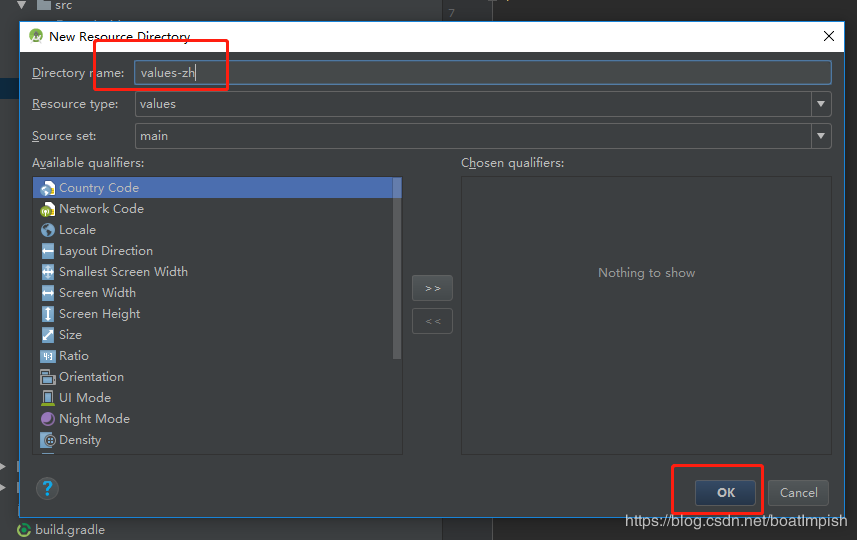Select the UI Mode qualifier row
The height and width of the screenshot is (540, 857).
213,398
